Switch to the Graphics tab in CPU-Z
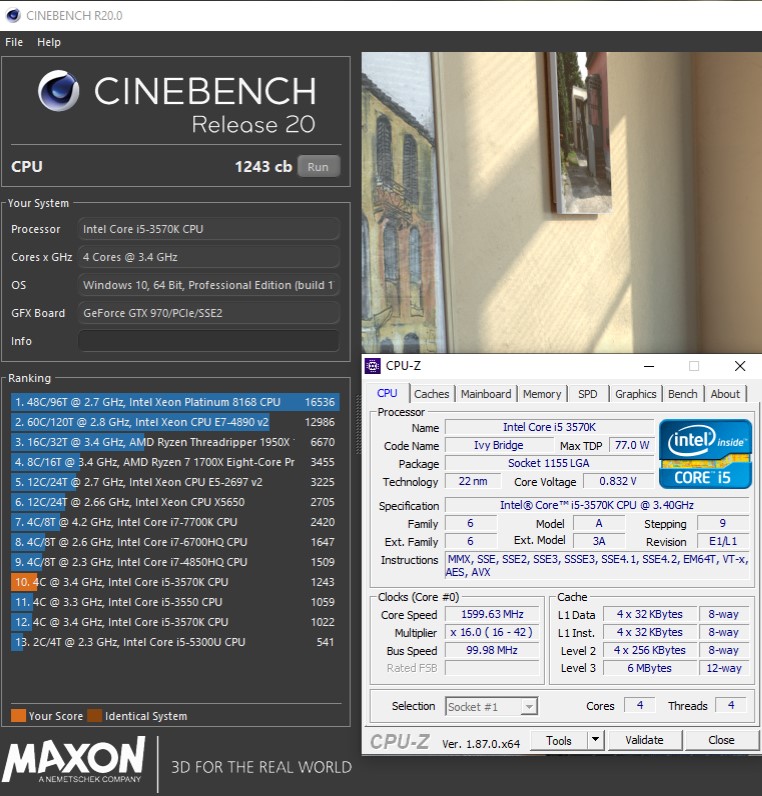The width and height of the screenshot is (762, 796). [x=636, y=394]
